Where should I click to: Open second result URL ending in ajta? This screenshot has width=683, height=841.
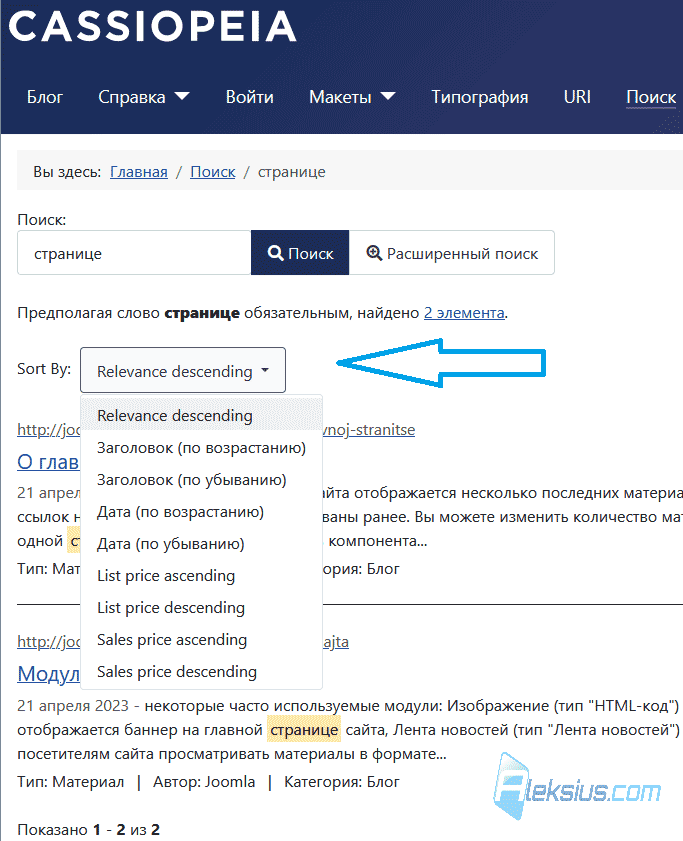pyautogui.click(x=336, y=641)
